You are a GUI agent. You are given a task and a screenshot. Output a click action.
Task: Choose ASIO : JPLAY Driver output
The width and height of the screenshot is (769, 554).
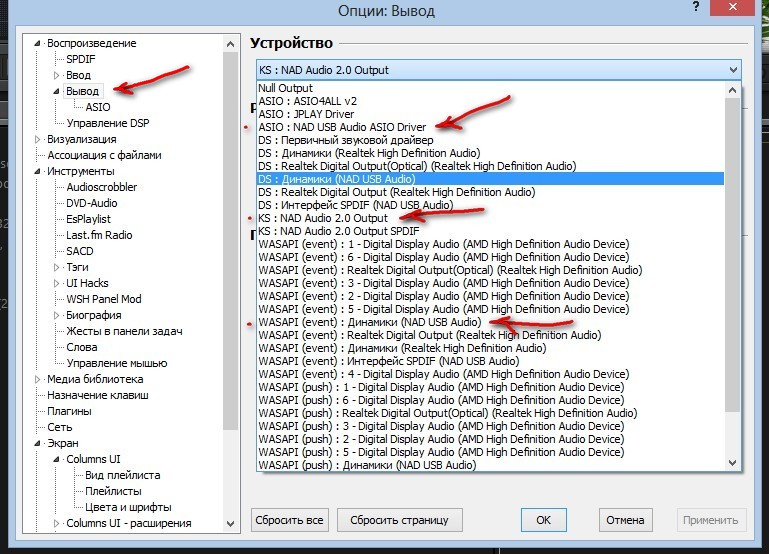pyautogui.click(x=490, y=114)
